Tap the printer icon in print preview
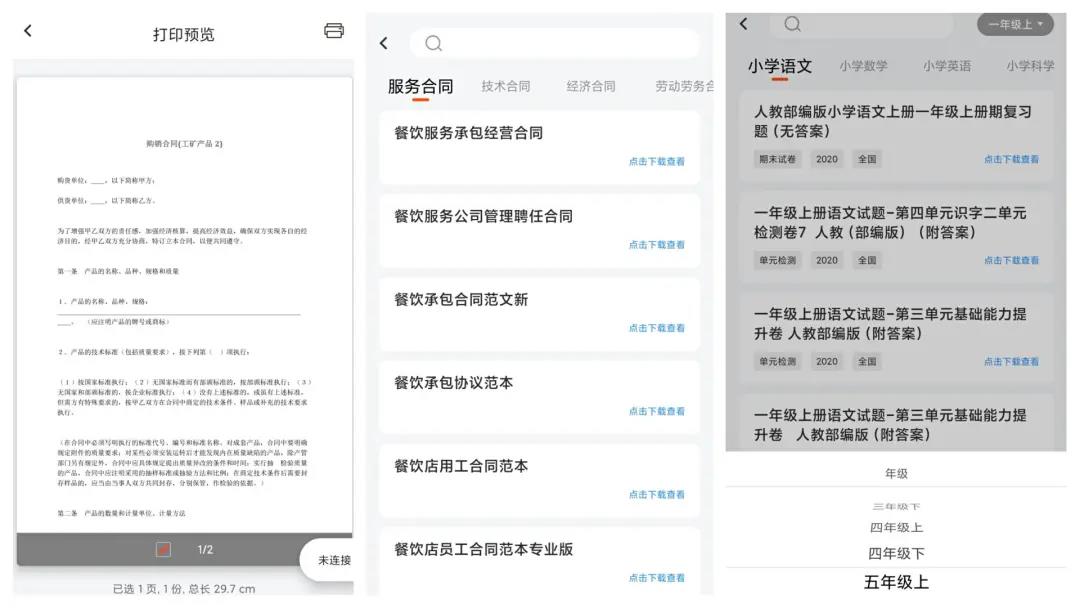 pyautogui.click(x=334, y=31)
